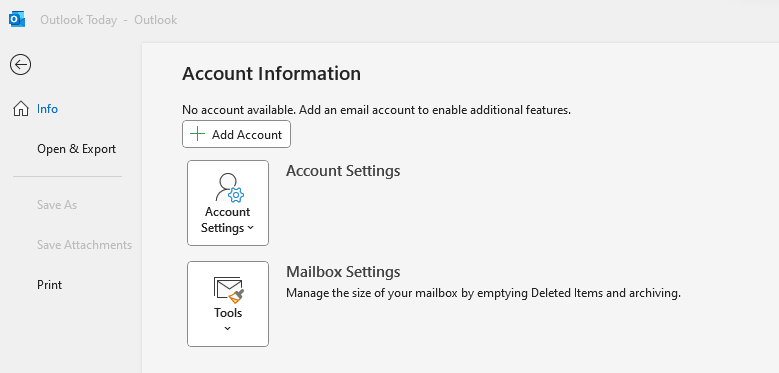
Task: Click the Add Account button
Action: (236, 134)
